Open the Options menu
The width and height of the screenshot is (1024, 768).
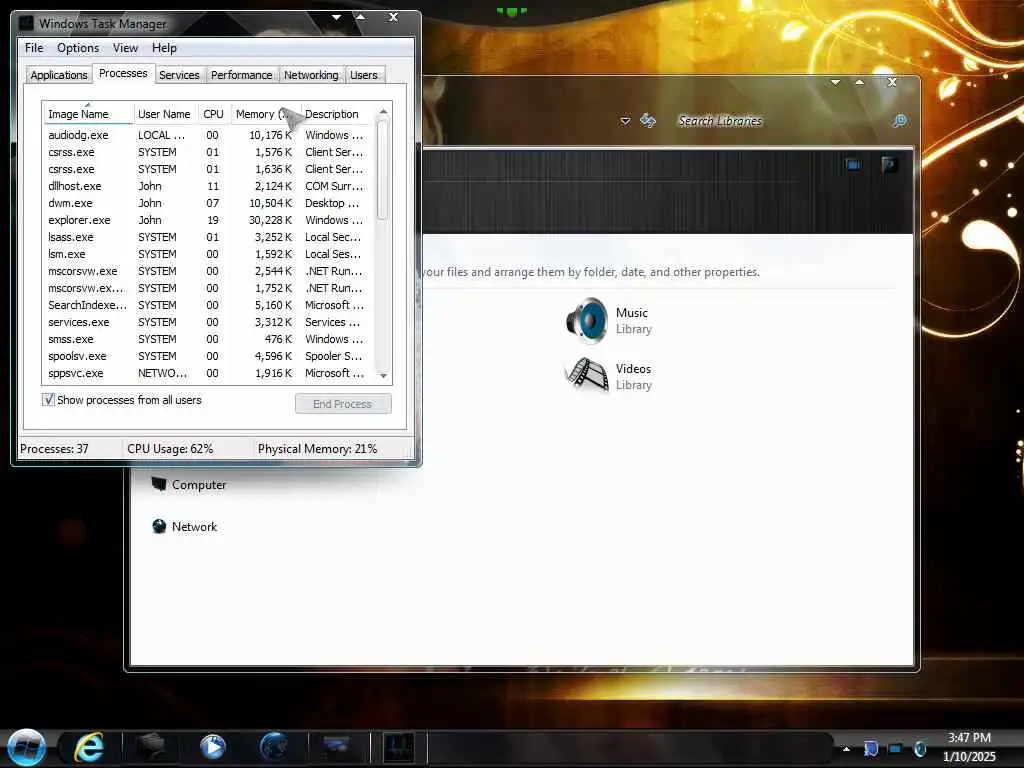[x=78, y=48]
